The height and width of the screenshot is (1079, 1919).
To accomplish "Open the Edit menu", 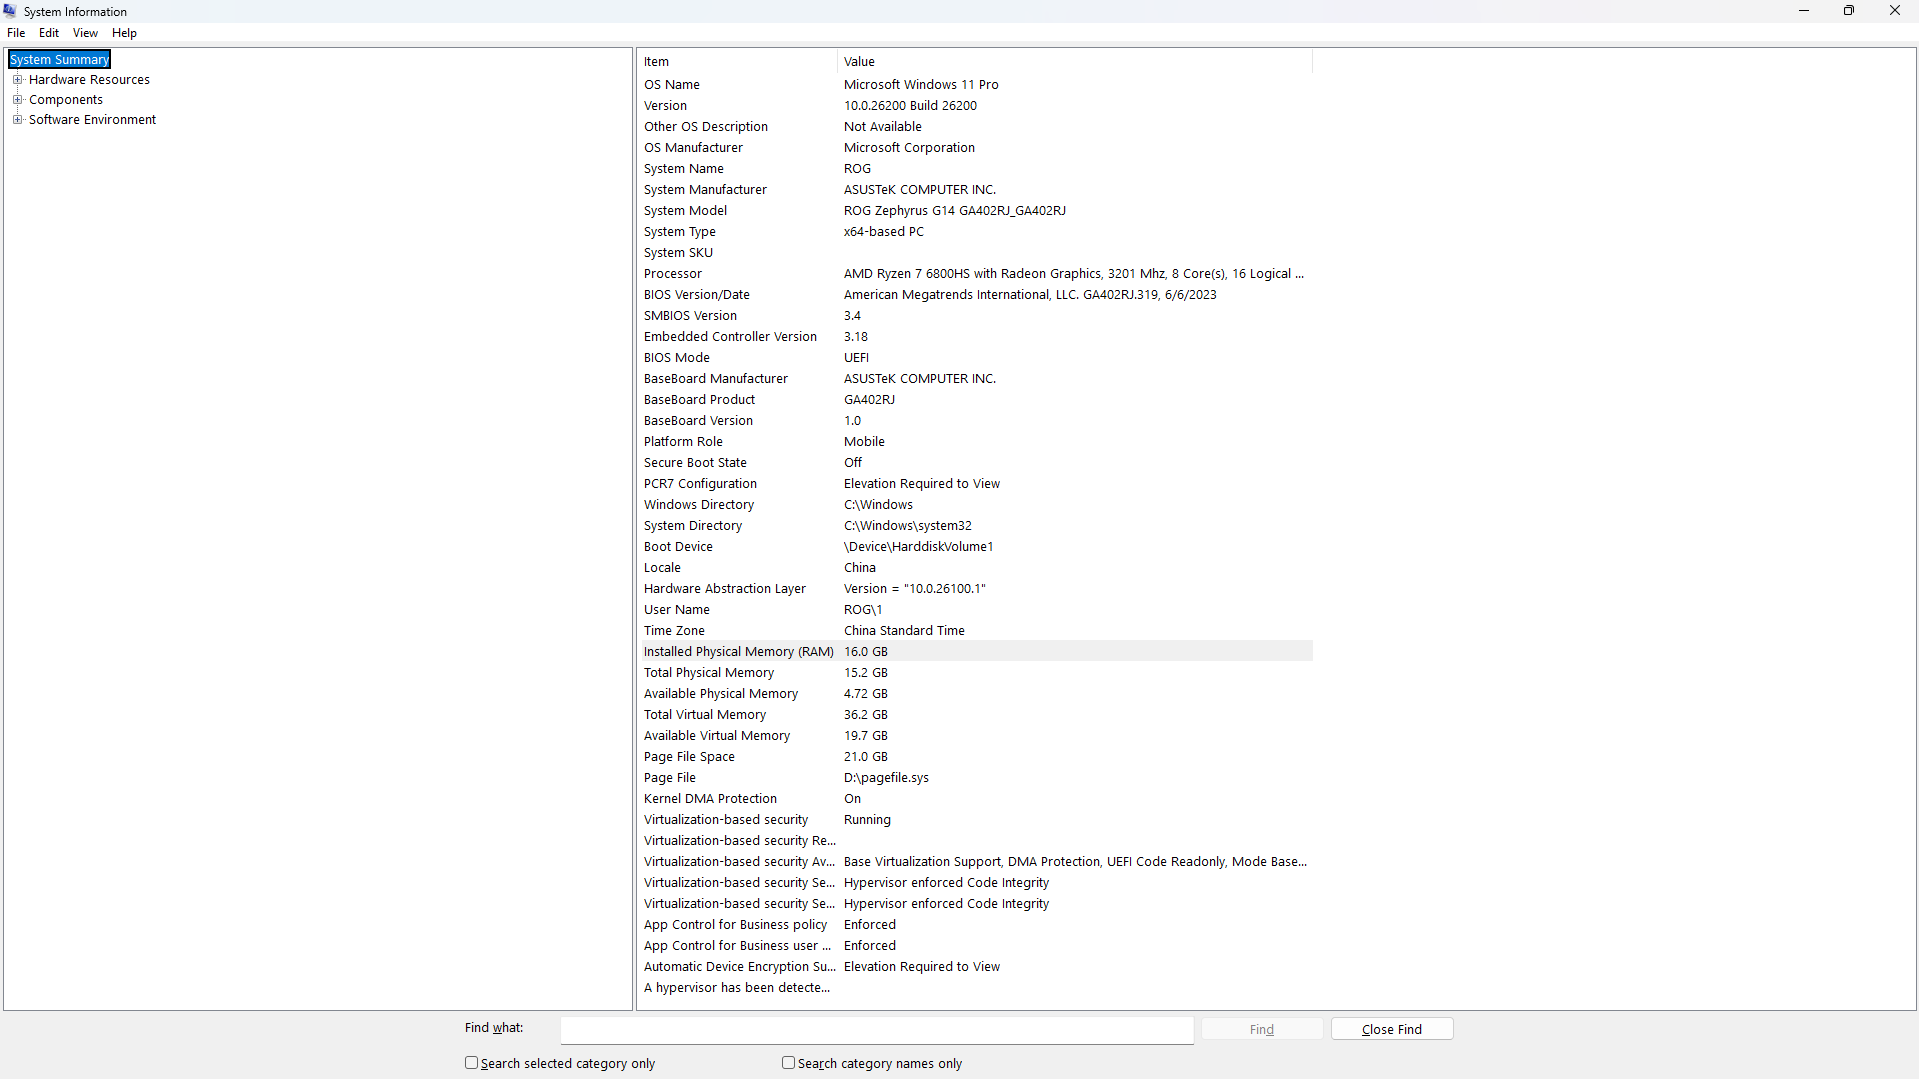I will click(49, 33).
